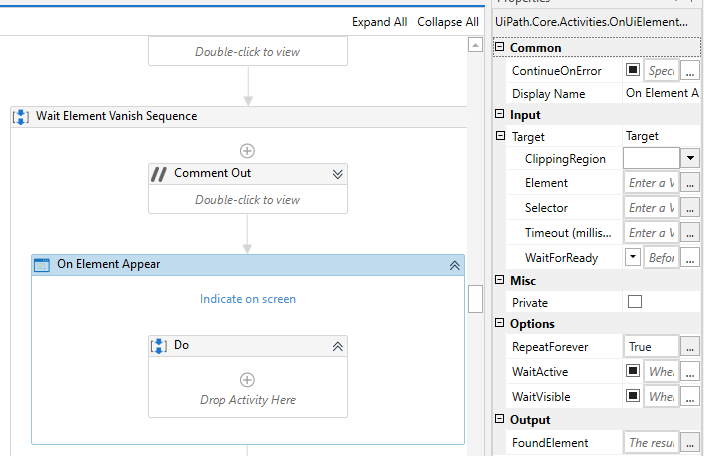704x456 pixels.
Task: Click plus icon above Comment Out activity
Action: (x=247, y=151)
